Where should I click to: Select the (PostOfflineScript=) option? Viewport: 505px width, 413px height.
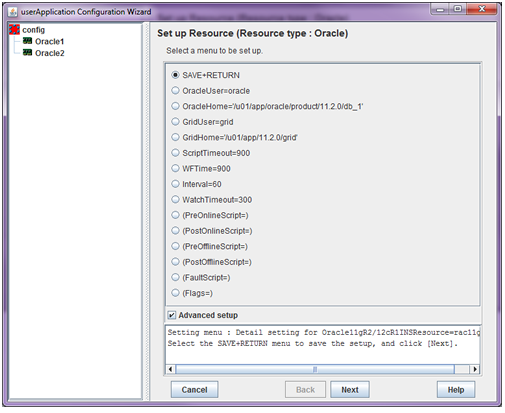click(212, 262)
